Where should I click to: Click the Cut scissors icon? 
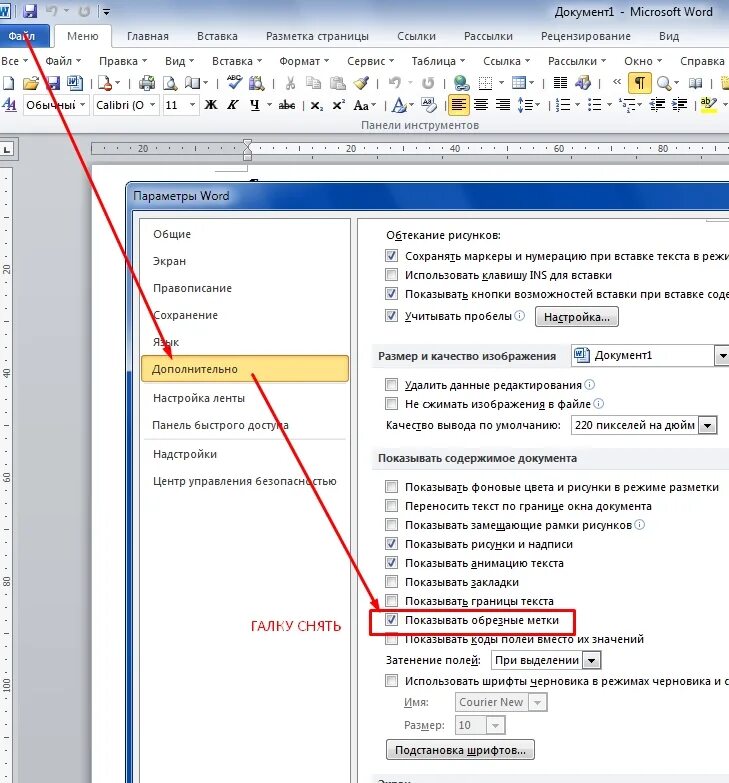click(290, 83)
